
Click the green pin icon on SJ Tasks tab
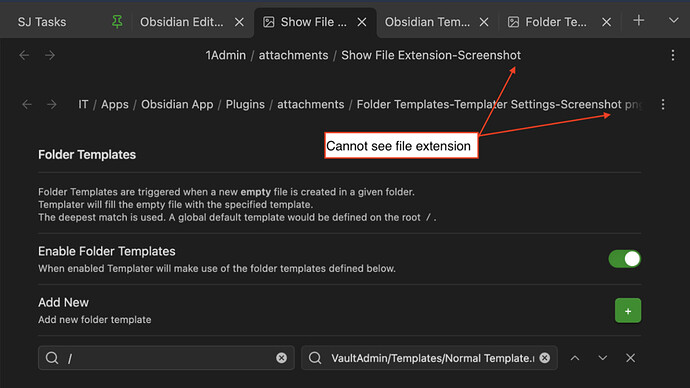click(117, 22)
